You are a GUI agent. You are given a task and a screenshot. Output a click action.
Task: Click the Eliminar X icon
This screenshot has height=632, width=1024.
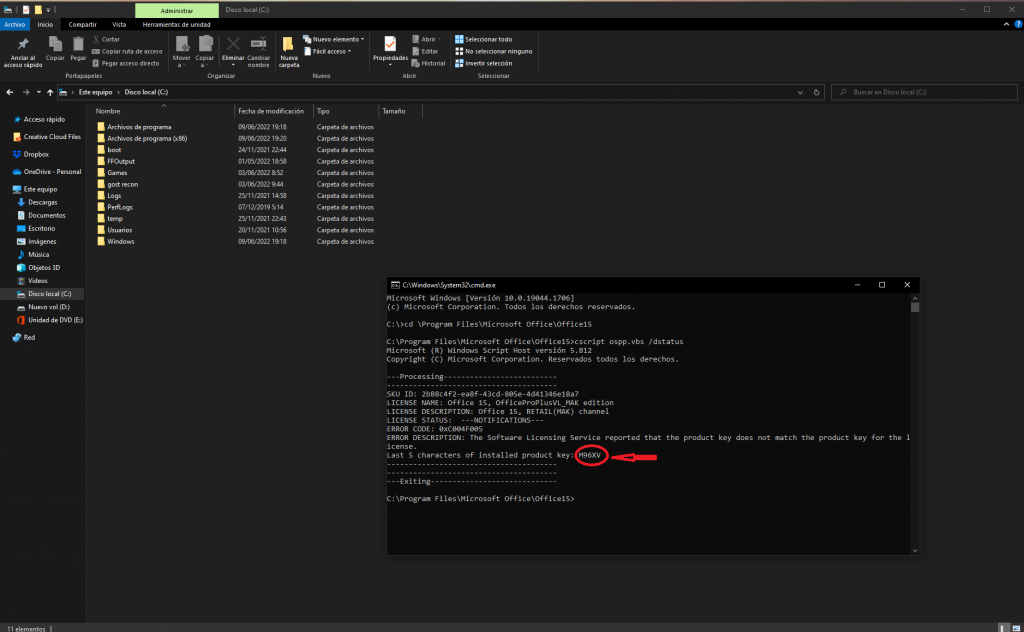click(x=233, y=46)
